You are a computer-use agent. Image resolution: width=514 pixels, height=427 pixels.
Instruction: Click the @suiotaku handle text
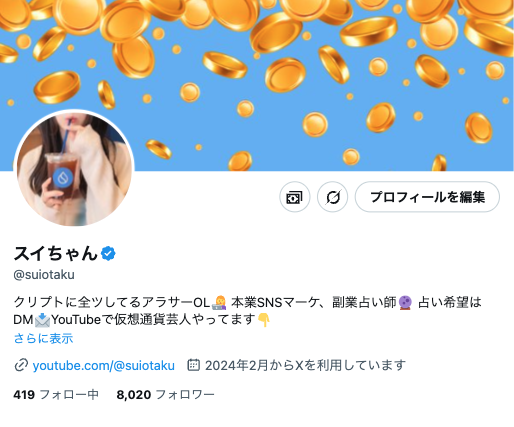pyautogui.click(x=44, y=275)
